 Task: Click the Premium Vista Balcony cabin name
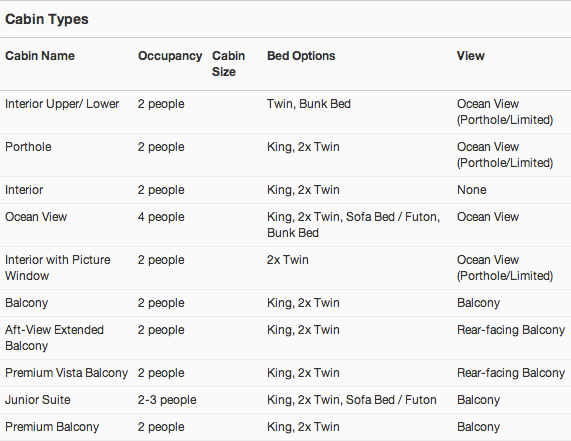(x=66, y=373)
